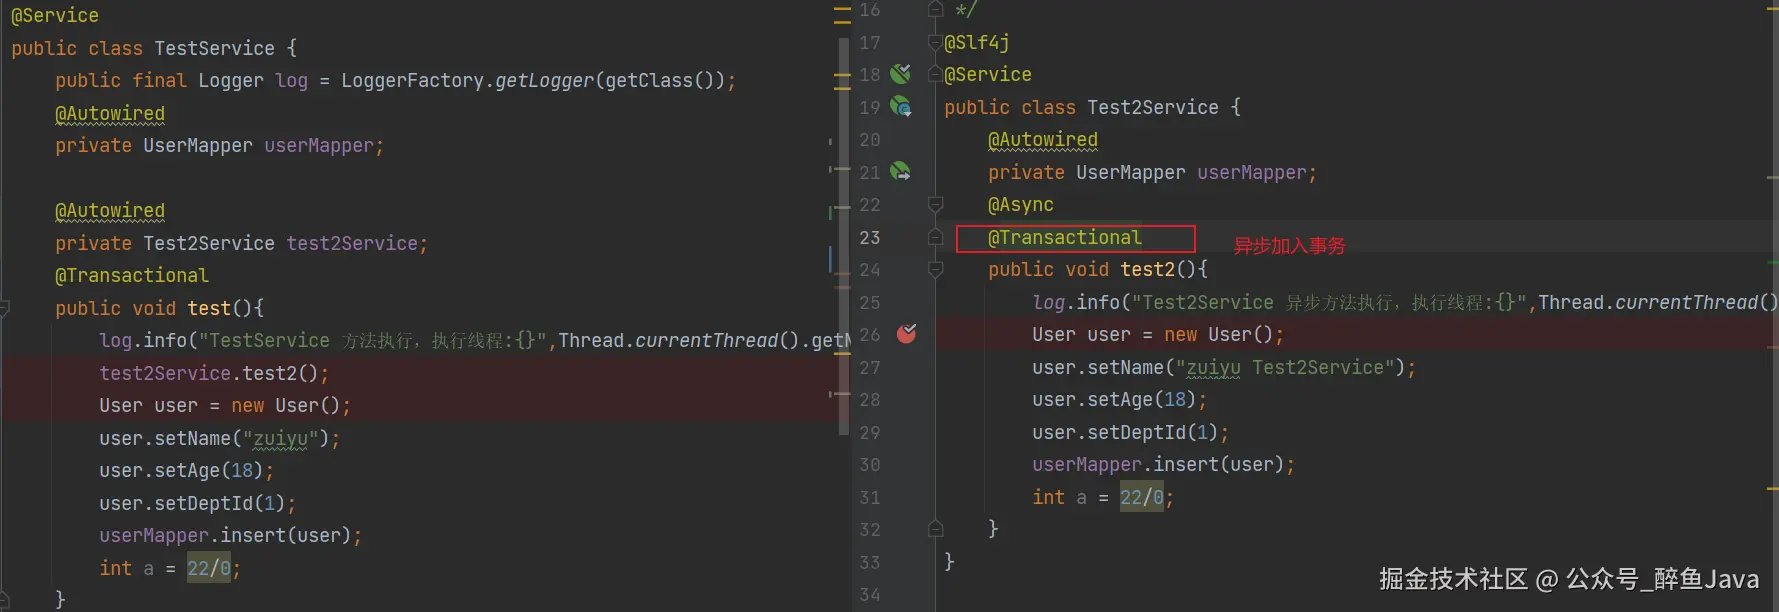Click @Transactional annotation in TestService
This screenshot has height=612, width=1779.
click(132, 275)
